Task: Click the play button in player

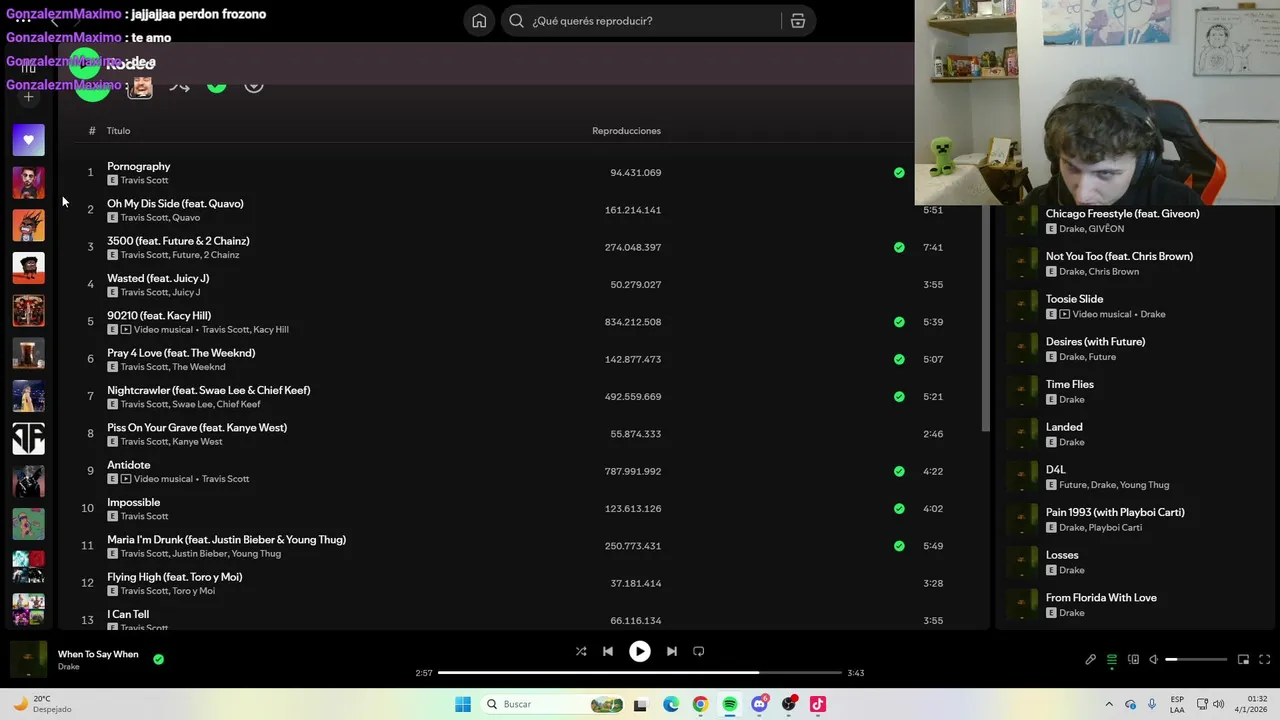Action: pos(640,651)
